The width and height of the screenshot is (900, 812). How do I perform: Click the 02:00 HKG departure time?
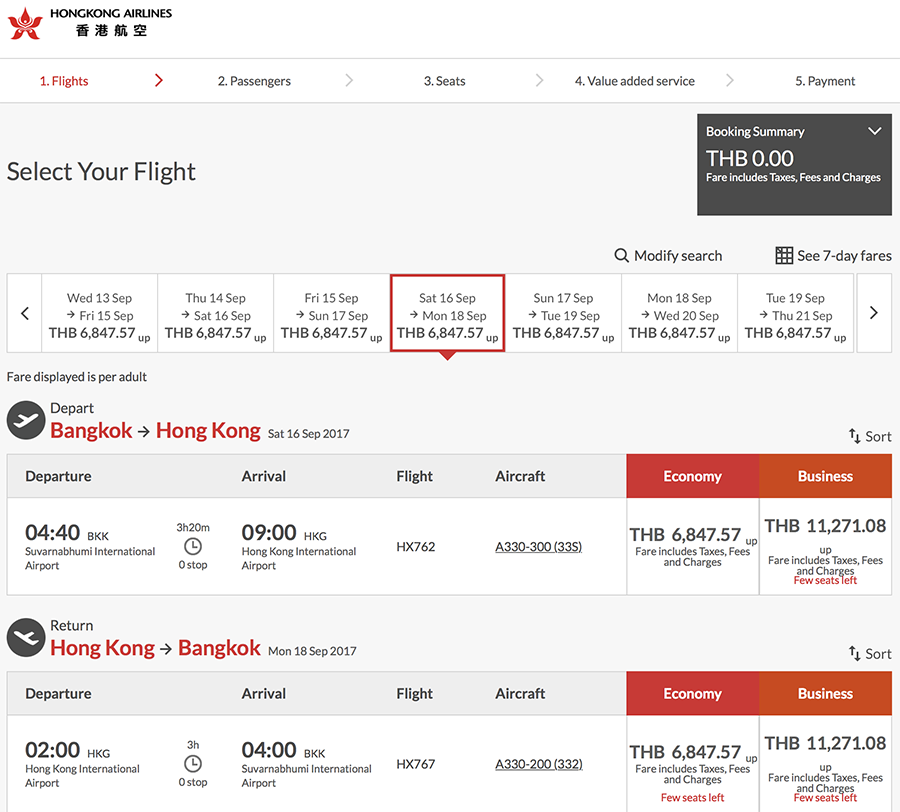point(68,750)
